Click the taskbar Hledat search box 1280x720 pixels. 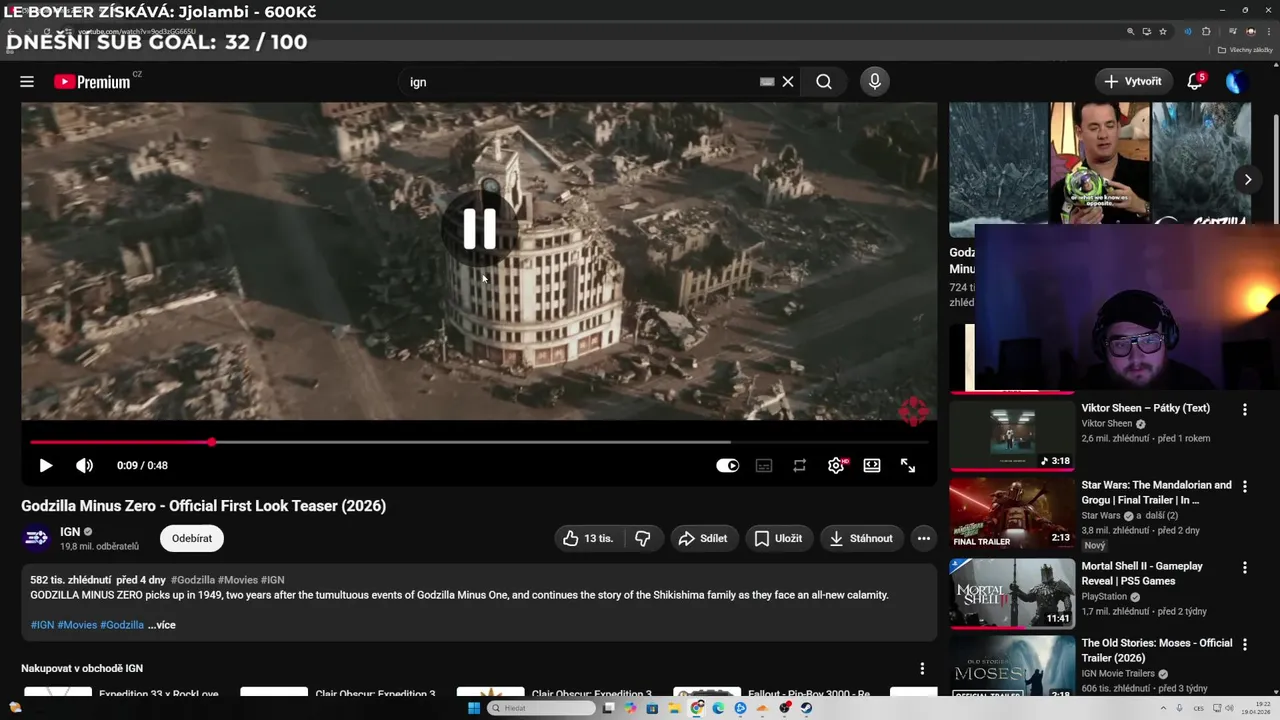coord(541,708)
